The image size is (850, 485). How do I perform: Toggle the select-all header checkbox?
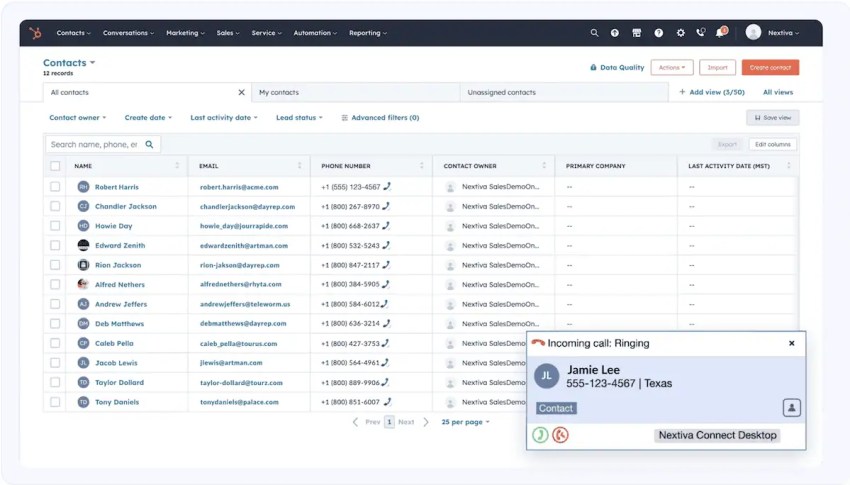pyautogui.click(x=55, y=166)
